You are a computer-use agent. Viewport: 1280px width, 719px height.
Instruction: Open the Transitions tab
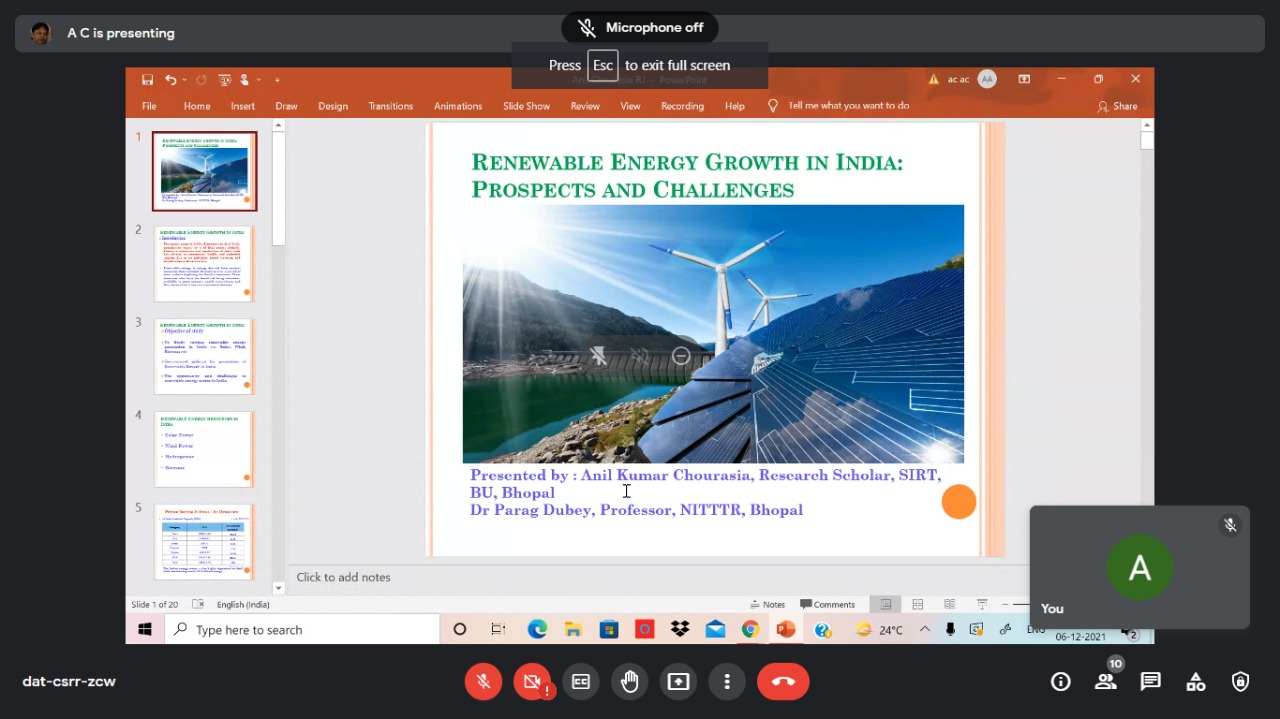pyautogui.click(x=390, y=106)
